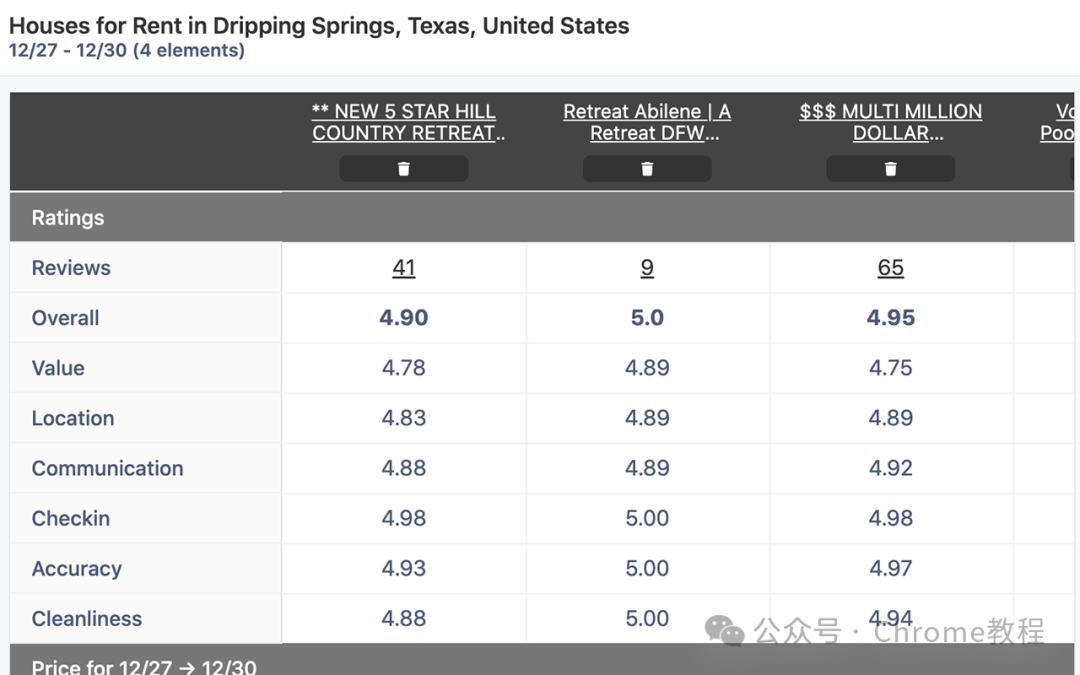Select the 5.0 overall rating for Retreat Abilene
1080x675 pixels.
(x=647, y=318)
